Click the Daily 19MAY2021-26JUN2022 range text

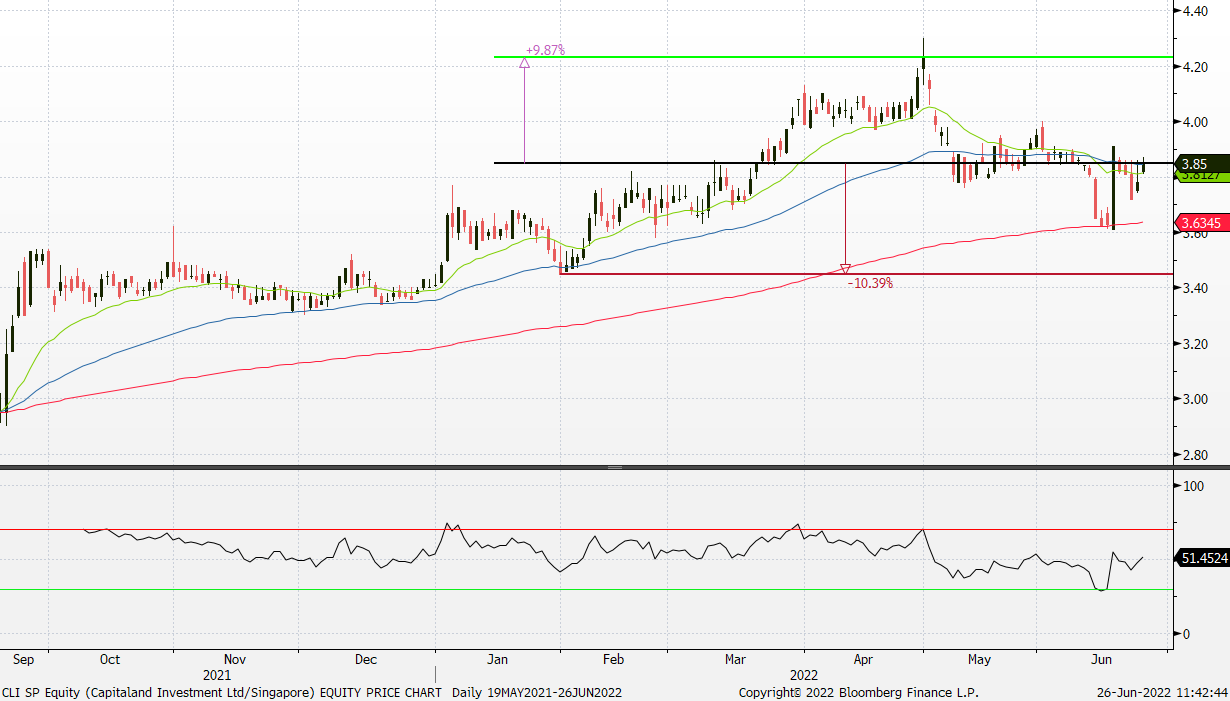pyautogui.click(x=537, y=692)
